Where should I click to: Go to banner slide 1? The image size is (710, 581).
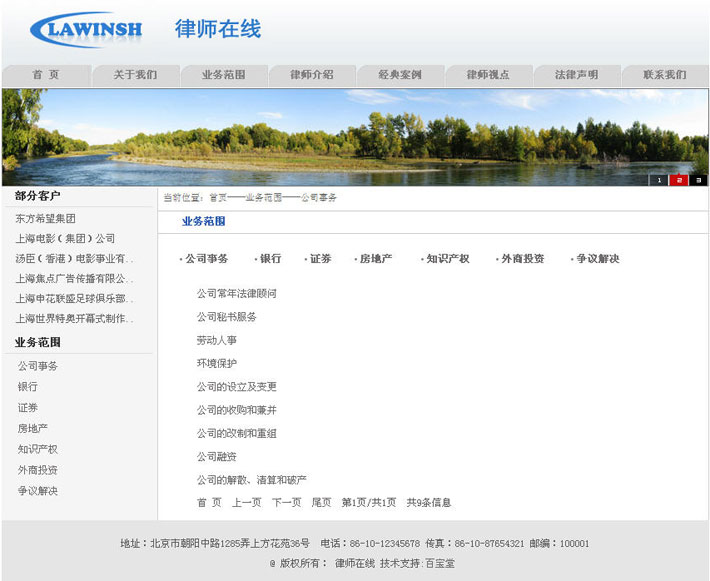click(x=659, y=180)
